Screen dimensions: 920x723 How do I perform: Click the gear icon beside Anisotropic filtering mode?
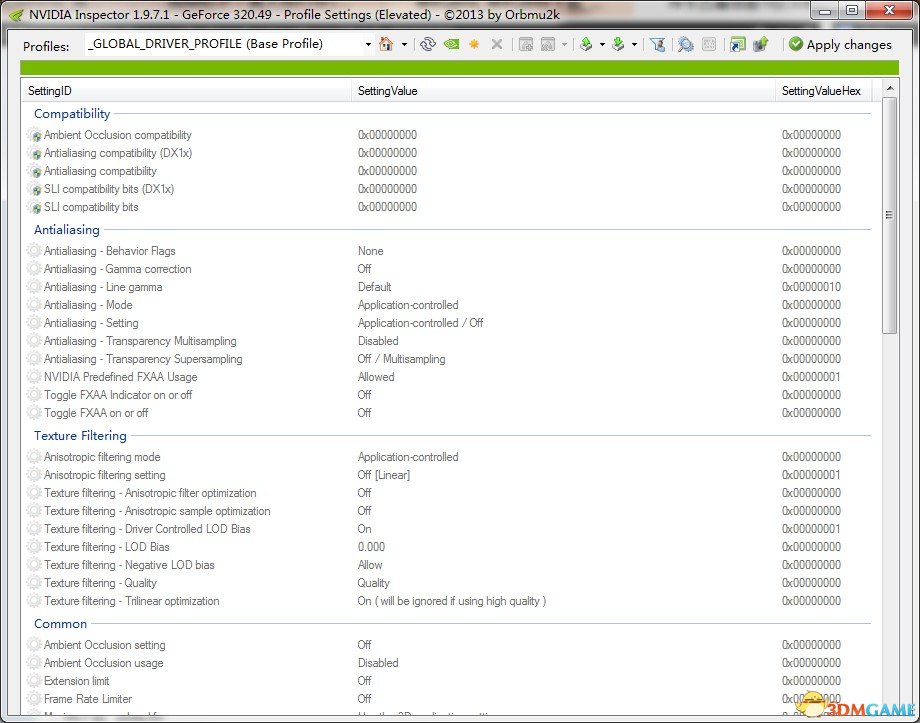pos(35,457)
